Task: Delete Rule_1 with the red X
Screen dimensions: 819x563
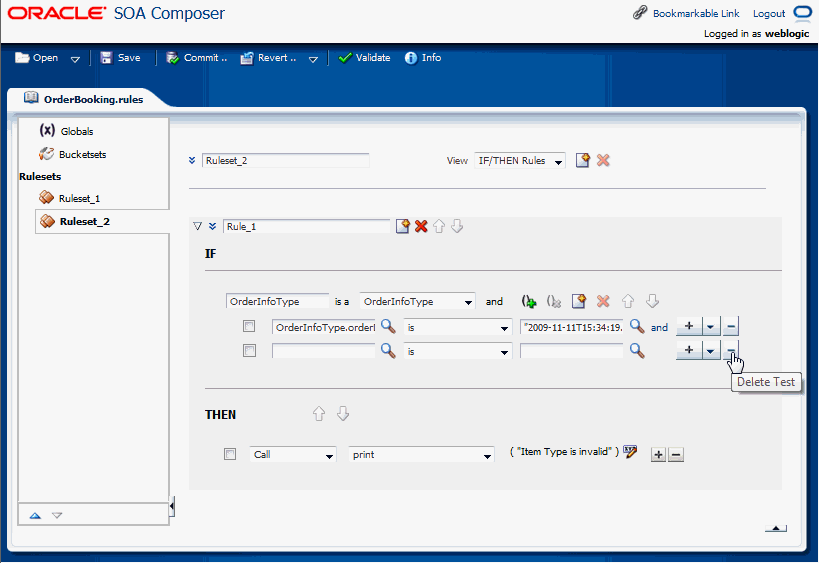Action: tap(421, 226)
